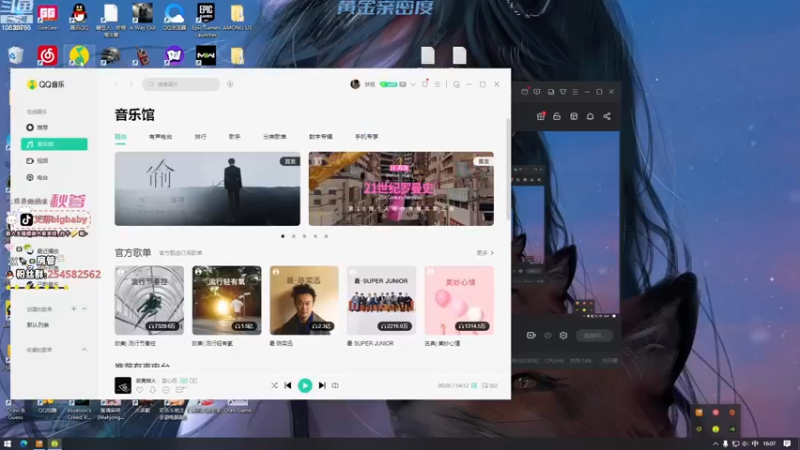The width and height of the screenshot is (800, 450).
Task: Navigate forward with the right arrow
Action: click(131, 84)
